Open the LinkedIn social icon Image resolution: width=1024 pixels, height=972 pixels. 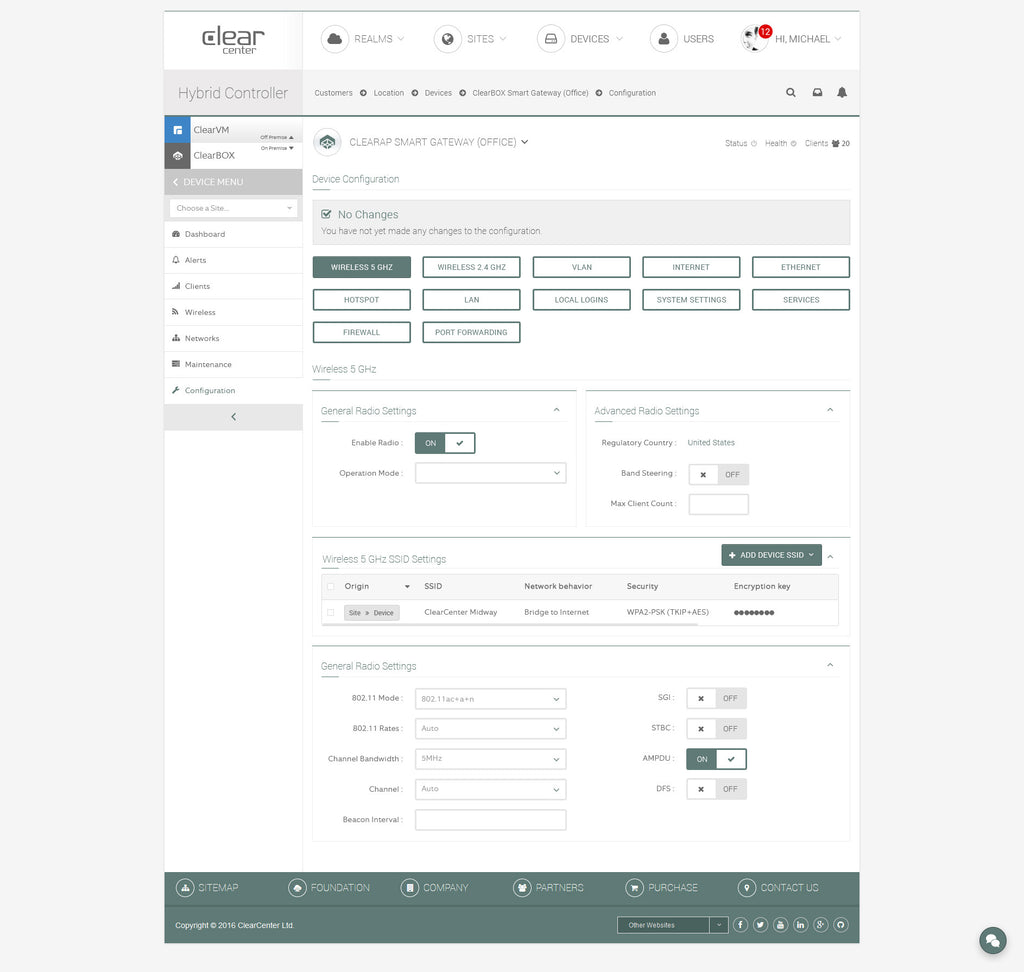pyautogui.click(x=801, y=925)
